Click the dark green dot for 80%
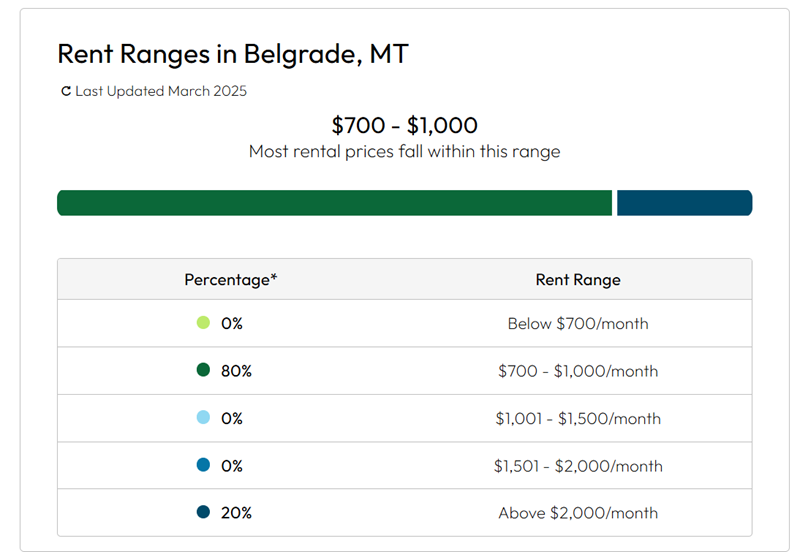This screenshot has width=800, height=552. tap(203, 370)
